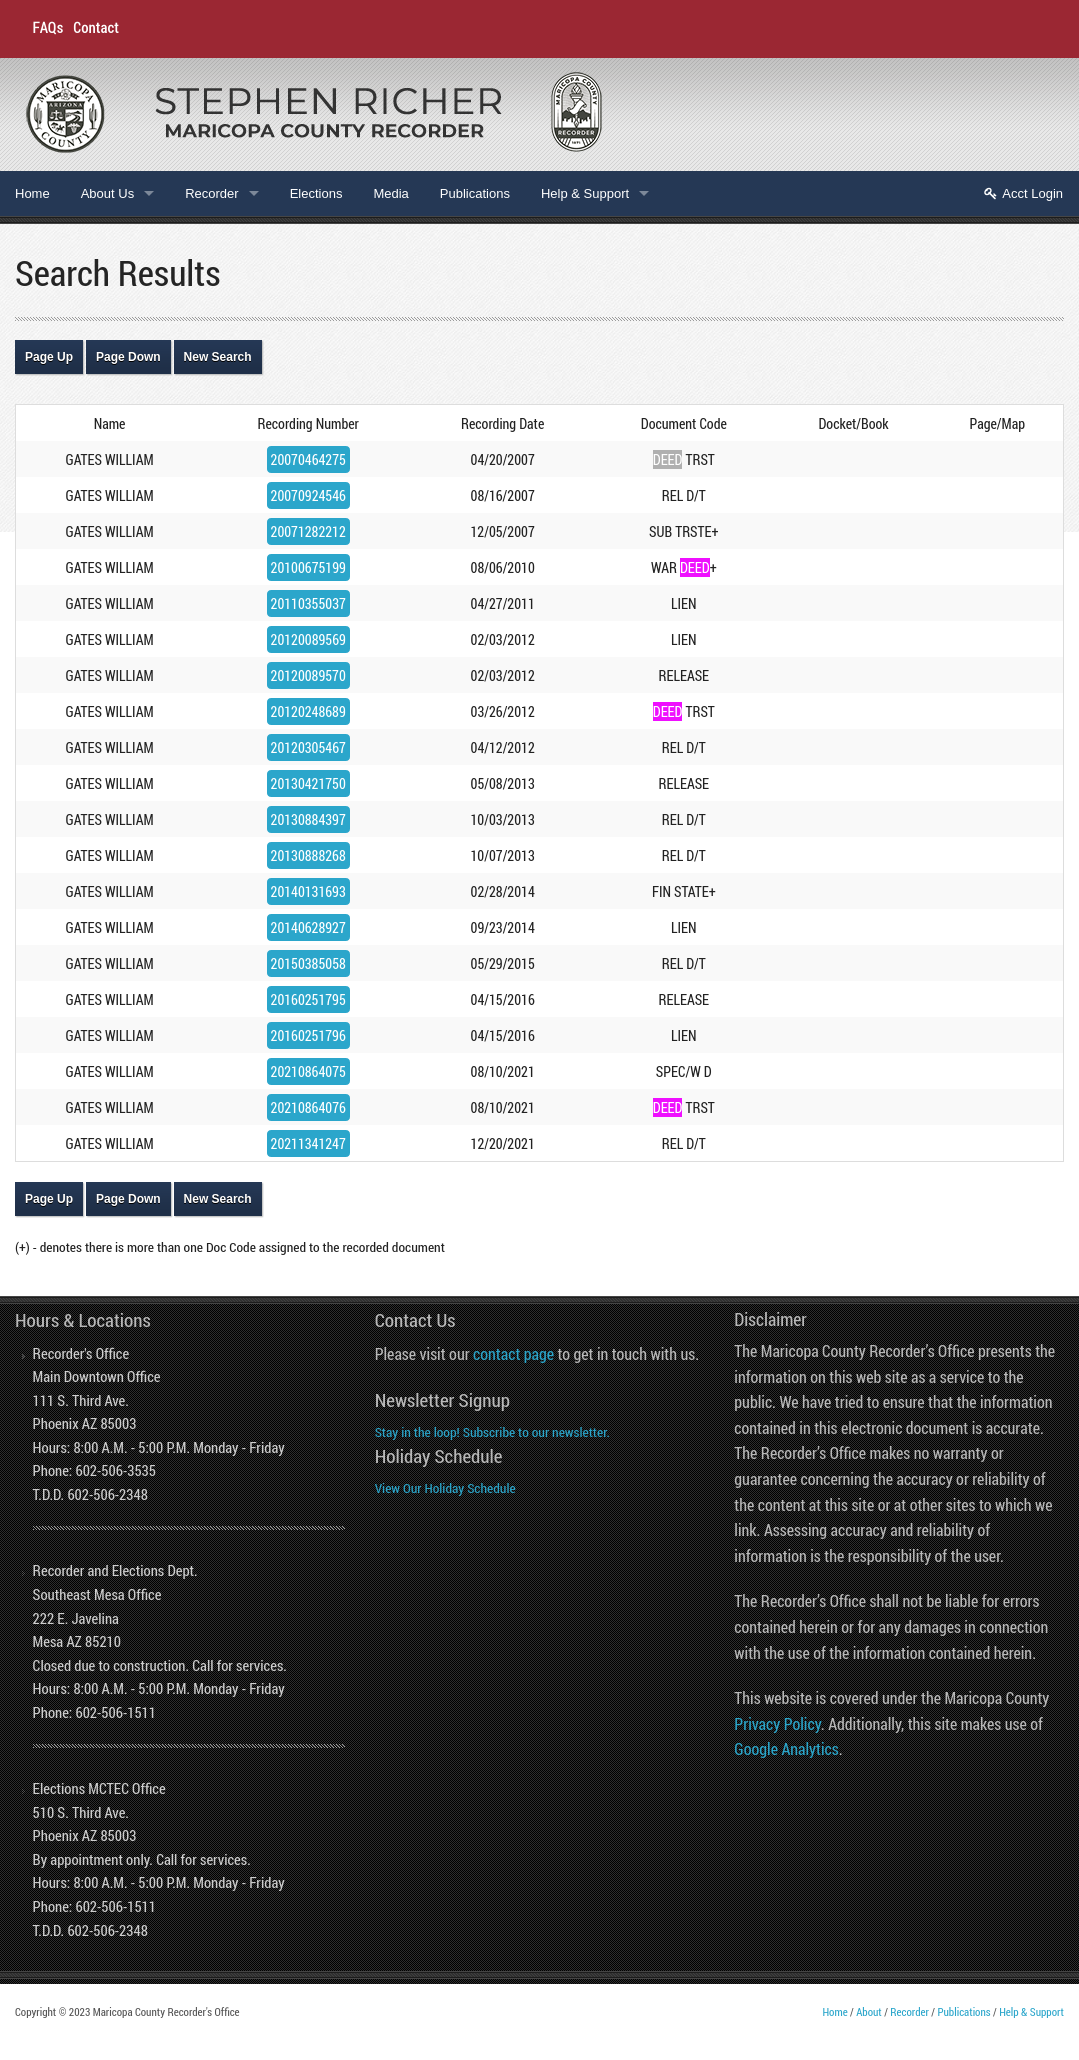Open recording number 20120089569
Screen dimensions: 1079x2060
coord(308,640)
